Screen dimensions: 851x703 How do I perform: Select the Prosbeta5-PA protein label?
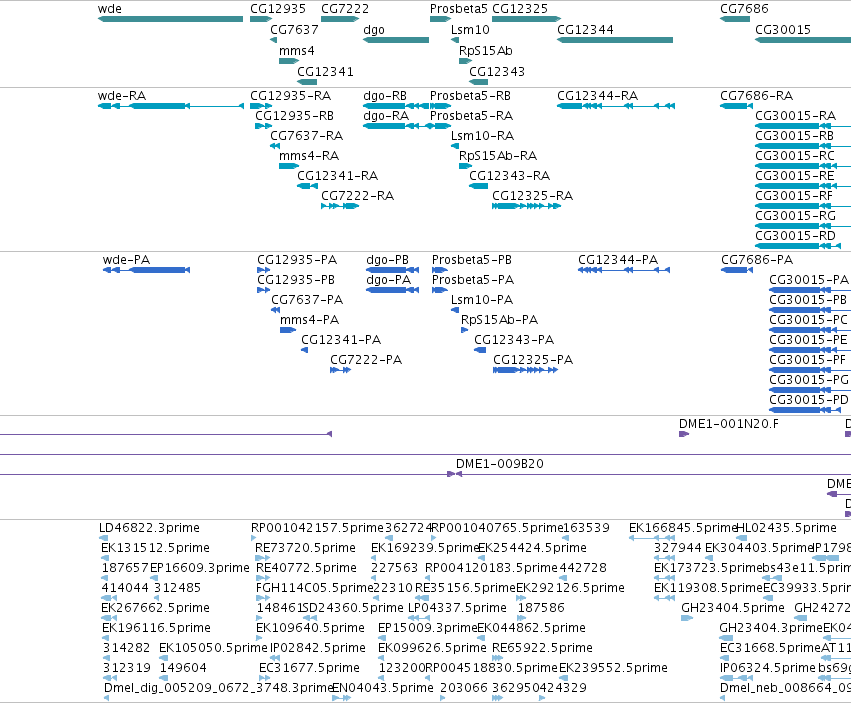coord(473,280)
